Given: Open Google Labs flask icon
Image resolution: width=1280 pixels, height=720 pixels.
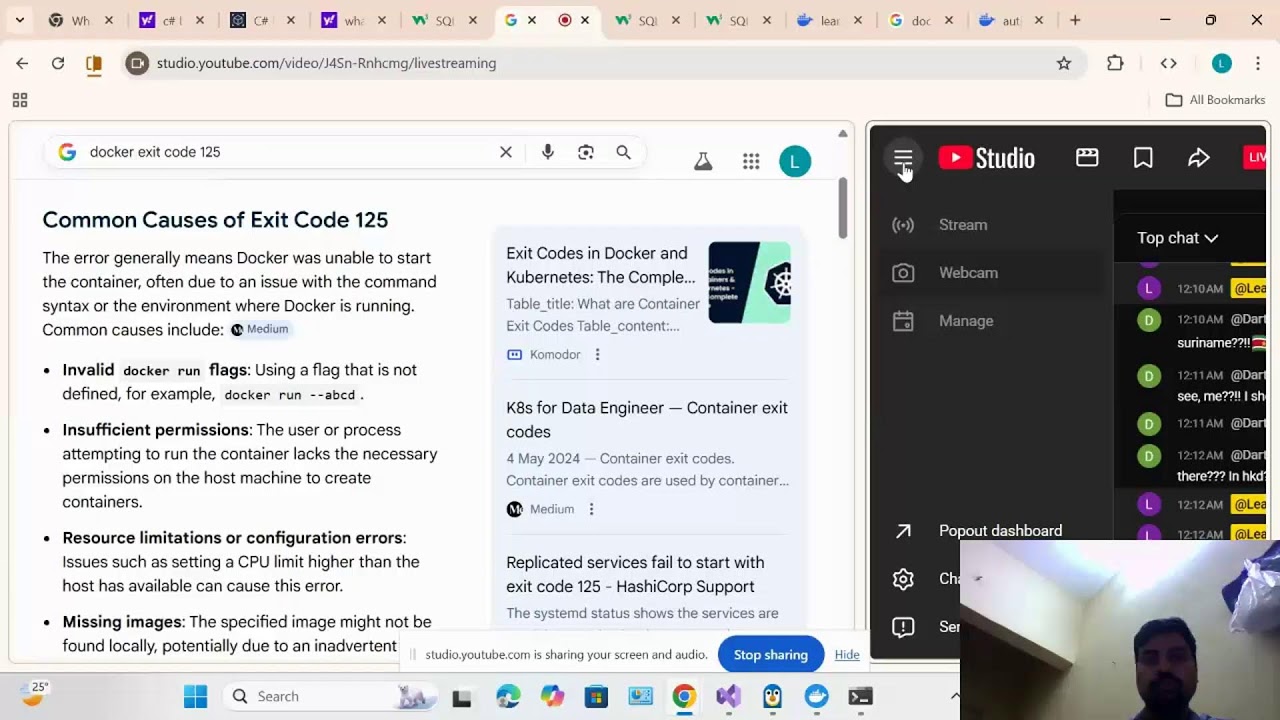Looking at the screenshot, I should (703, 161).
